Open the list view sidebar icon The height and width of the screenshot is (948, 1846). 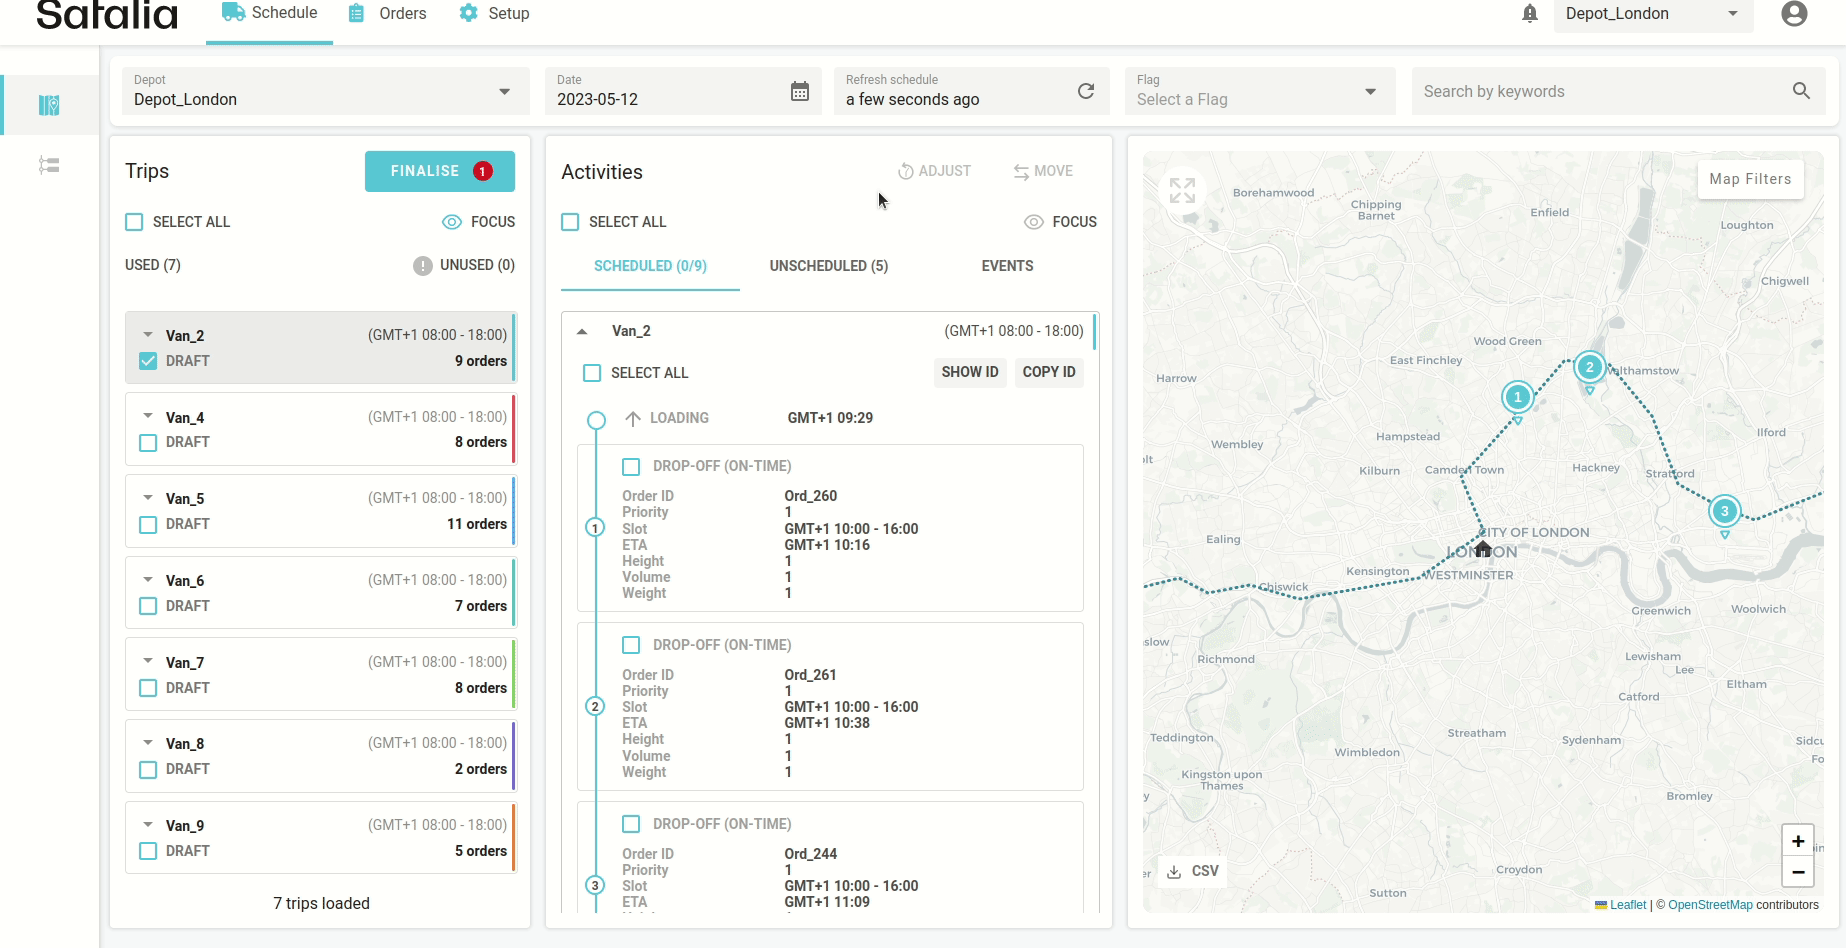49,165
